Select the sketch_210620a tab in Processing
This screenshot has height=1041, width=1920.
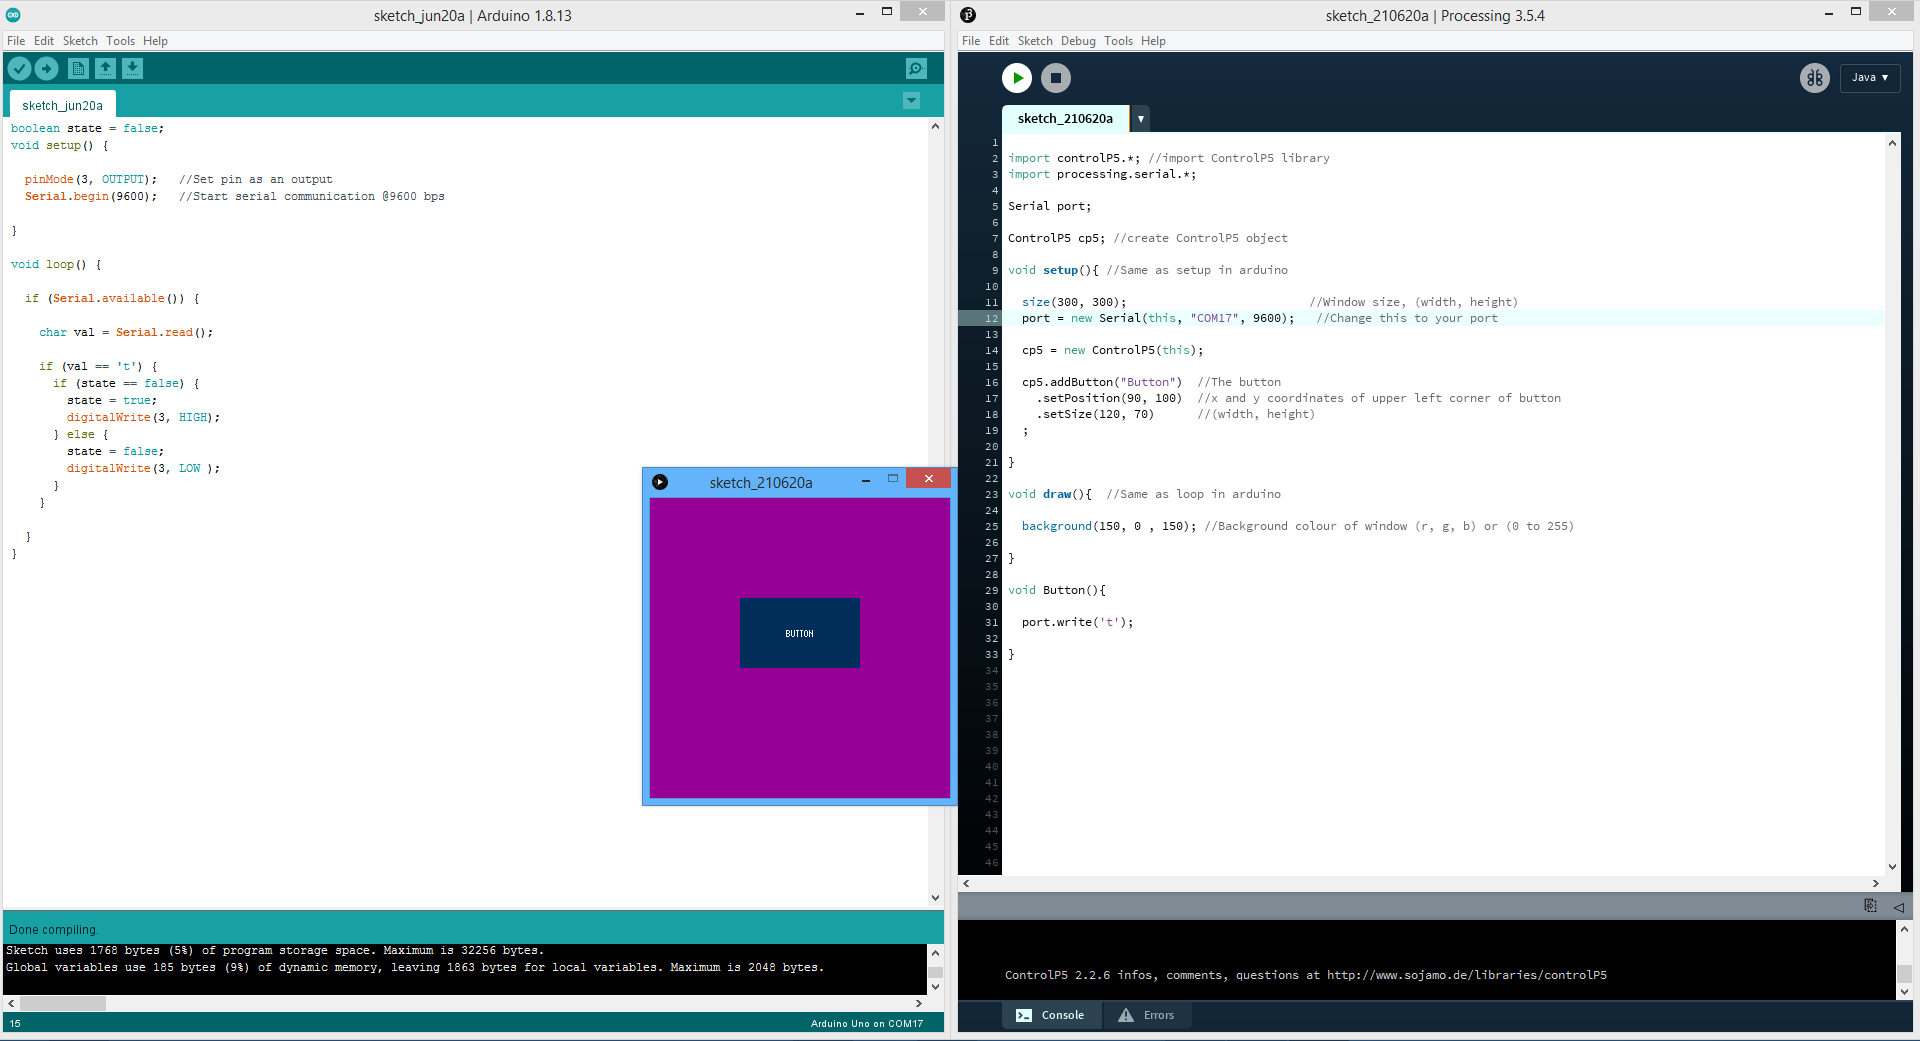coord(1065,119)
